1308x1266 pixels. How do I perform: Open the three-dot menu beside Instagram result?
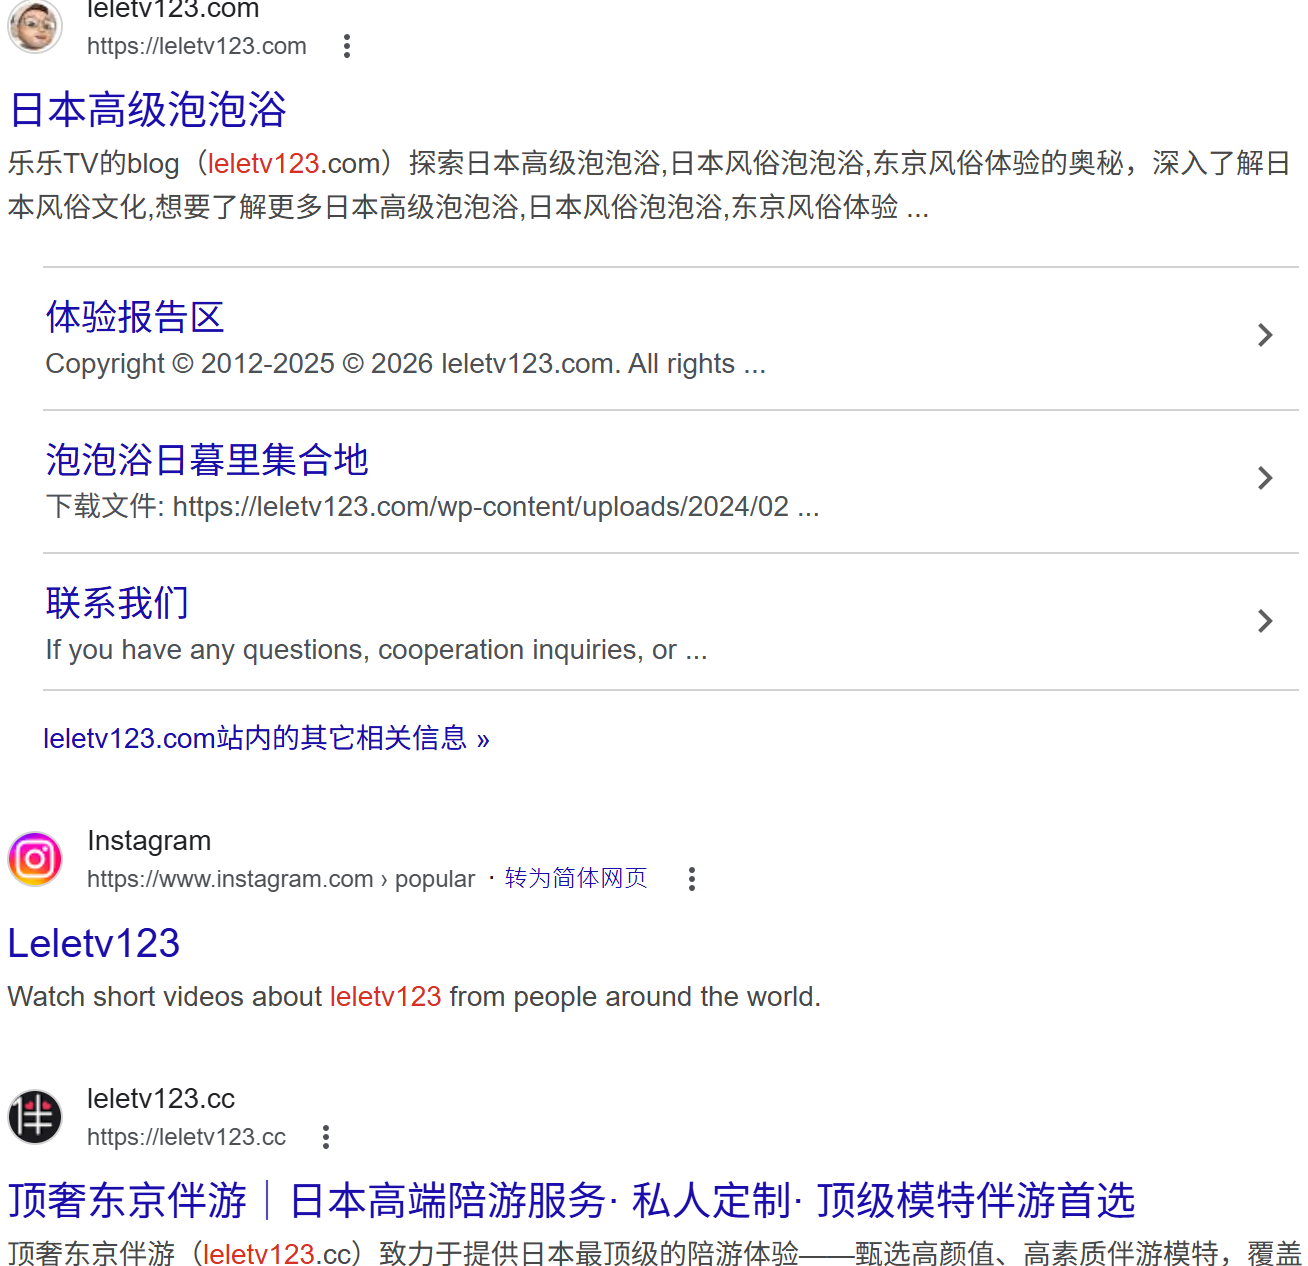click(691, 879)
